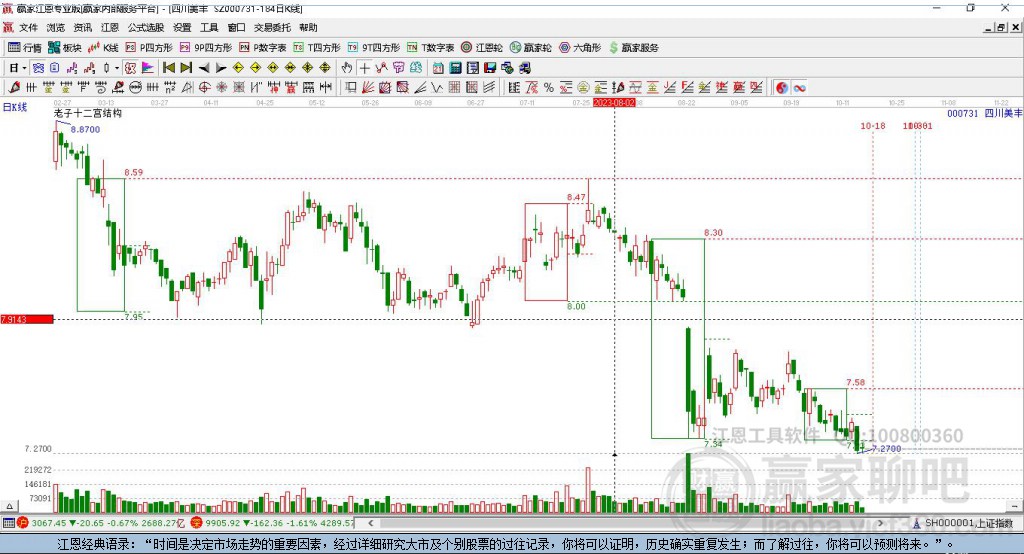Open the P数字表 number table
Screen dimensions: 1024x554
(x=263, y=48)
